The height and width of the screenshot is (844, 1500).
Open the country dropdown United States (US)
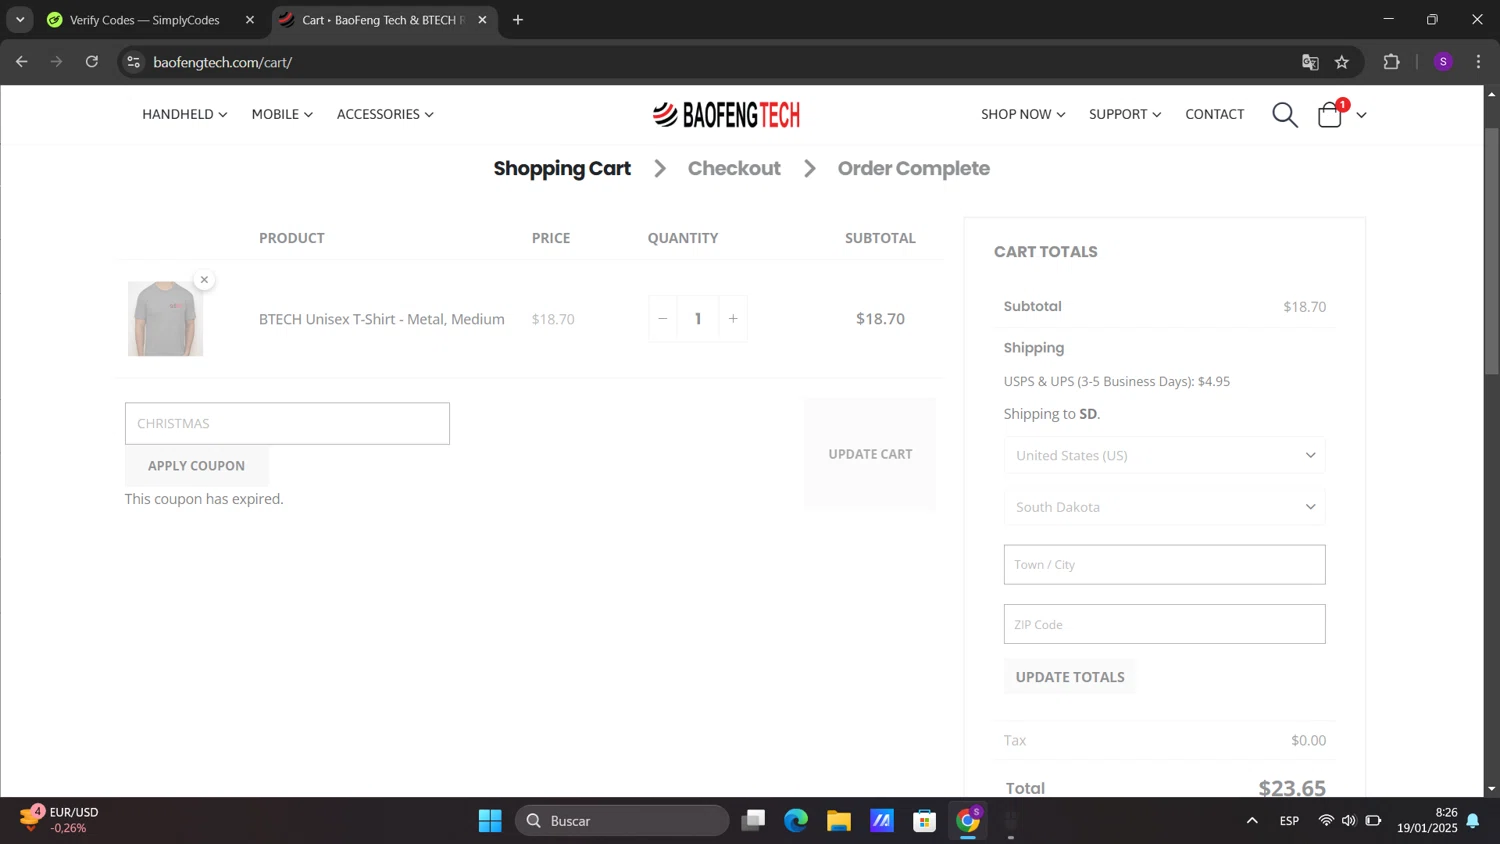(x=1165, y=455)
